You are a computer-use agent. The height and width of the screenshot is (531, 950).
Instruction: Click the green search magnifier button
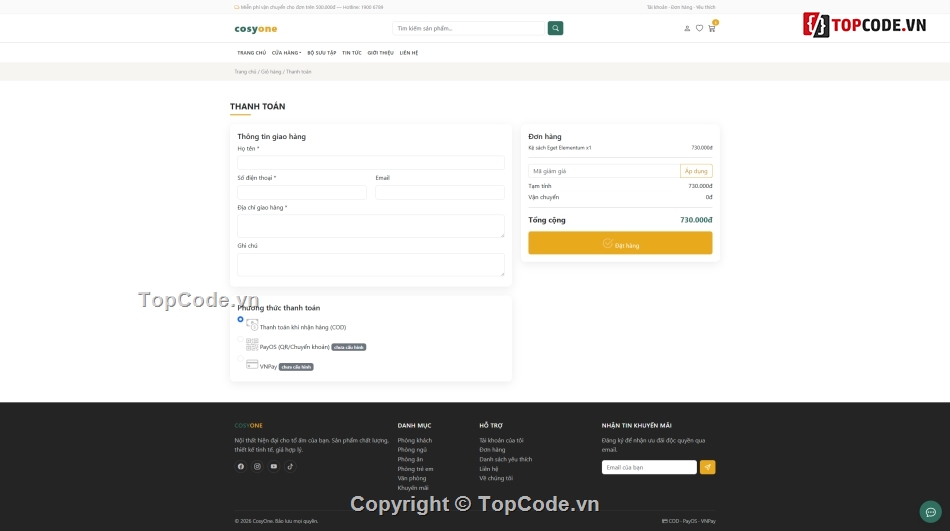point(555,28)
